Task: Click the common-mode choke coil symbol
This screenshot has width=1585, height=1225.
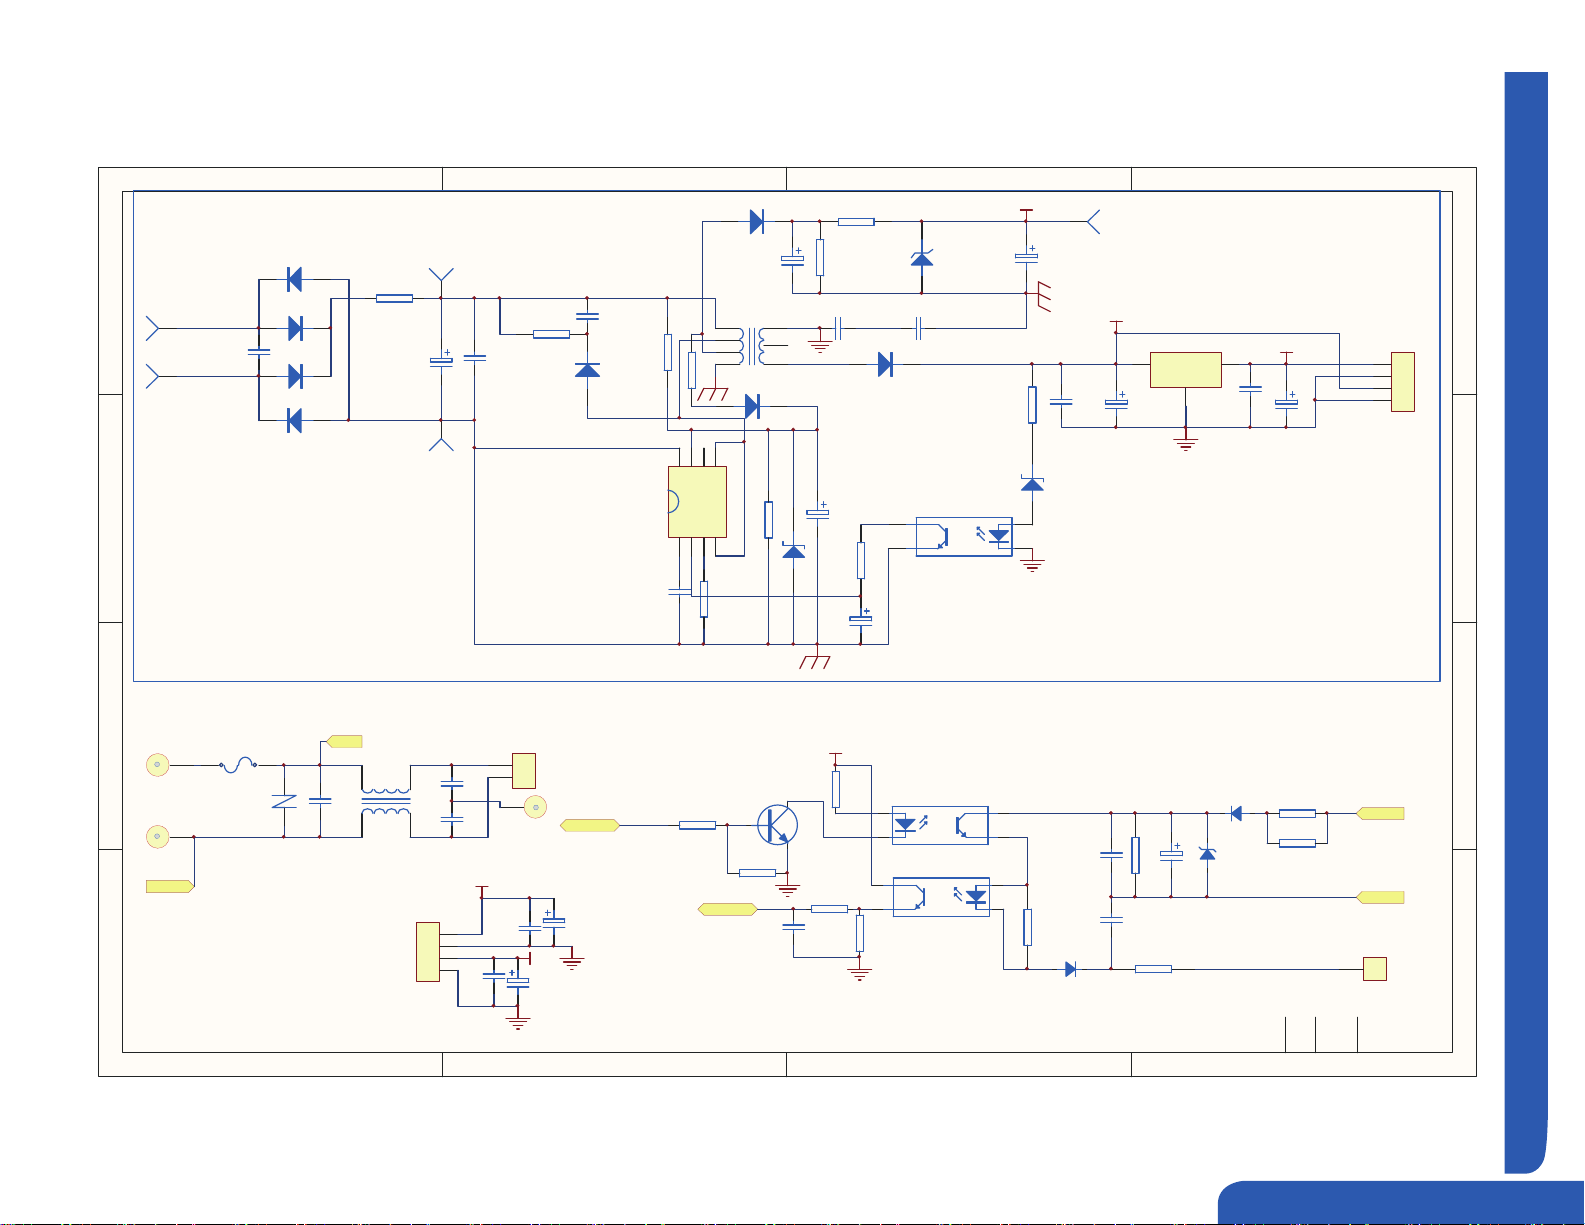Action: (x=386, y=801)
